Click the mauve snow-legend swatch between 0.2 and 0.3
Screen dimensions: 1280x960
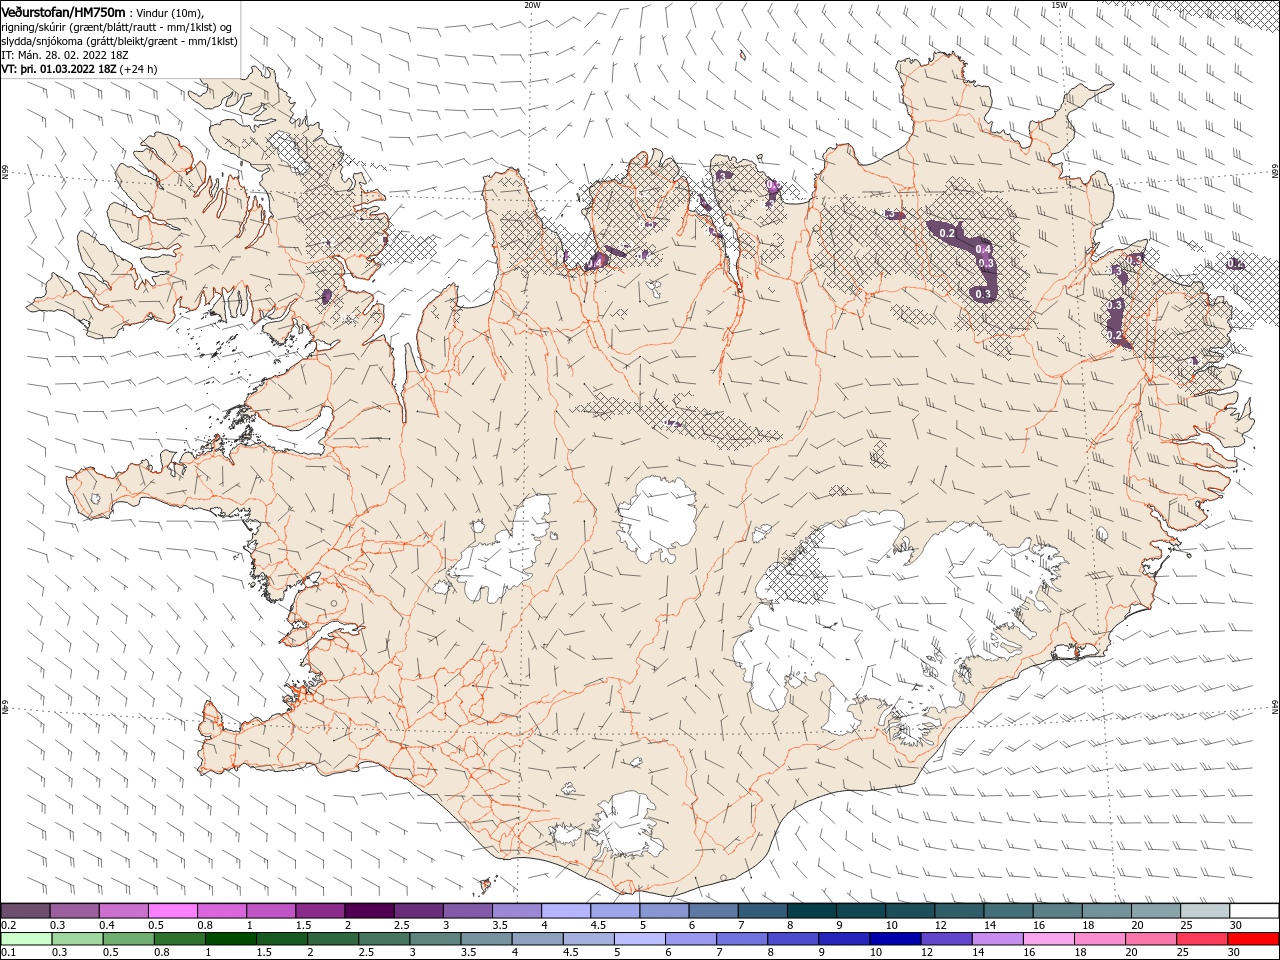tap(25, 910)
